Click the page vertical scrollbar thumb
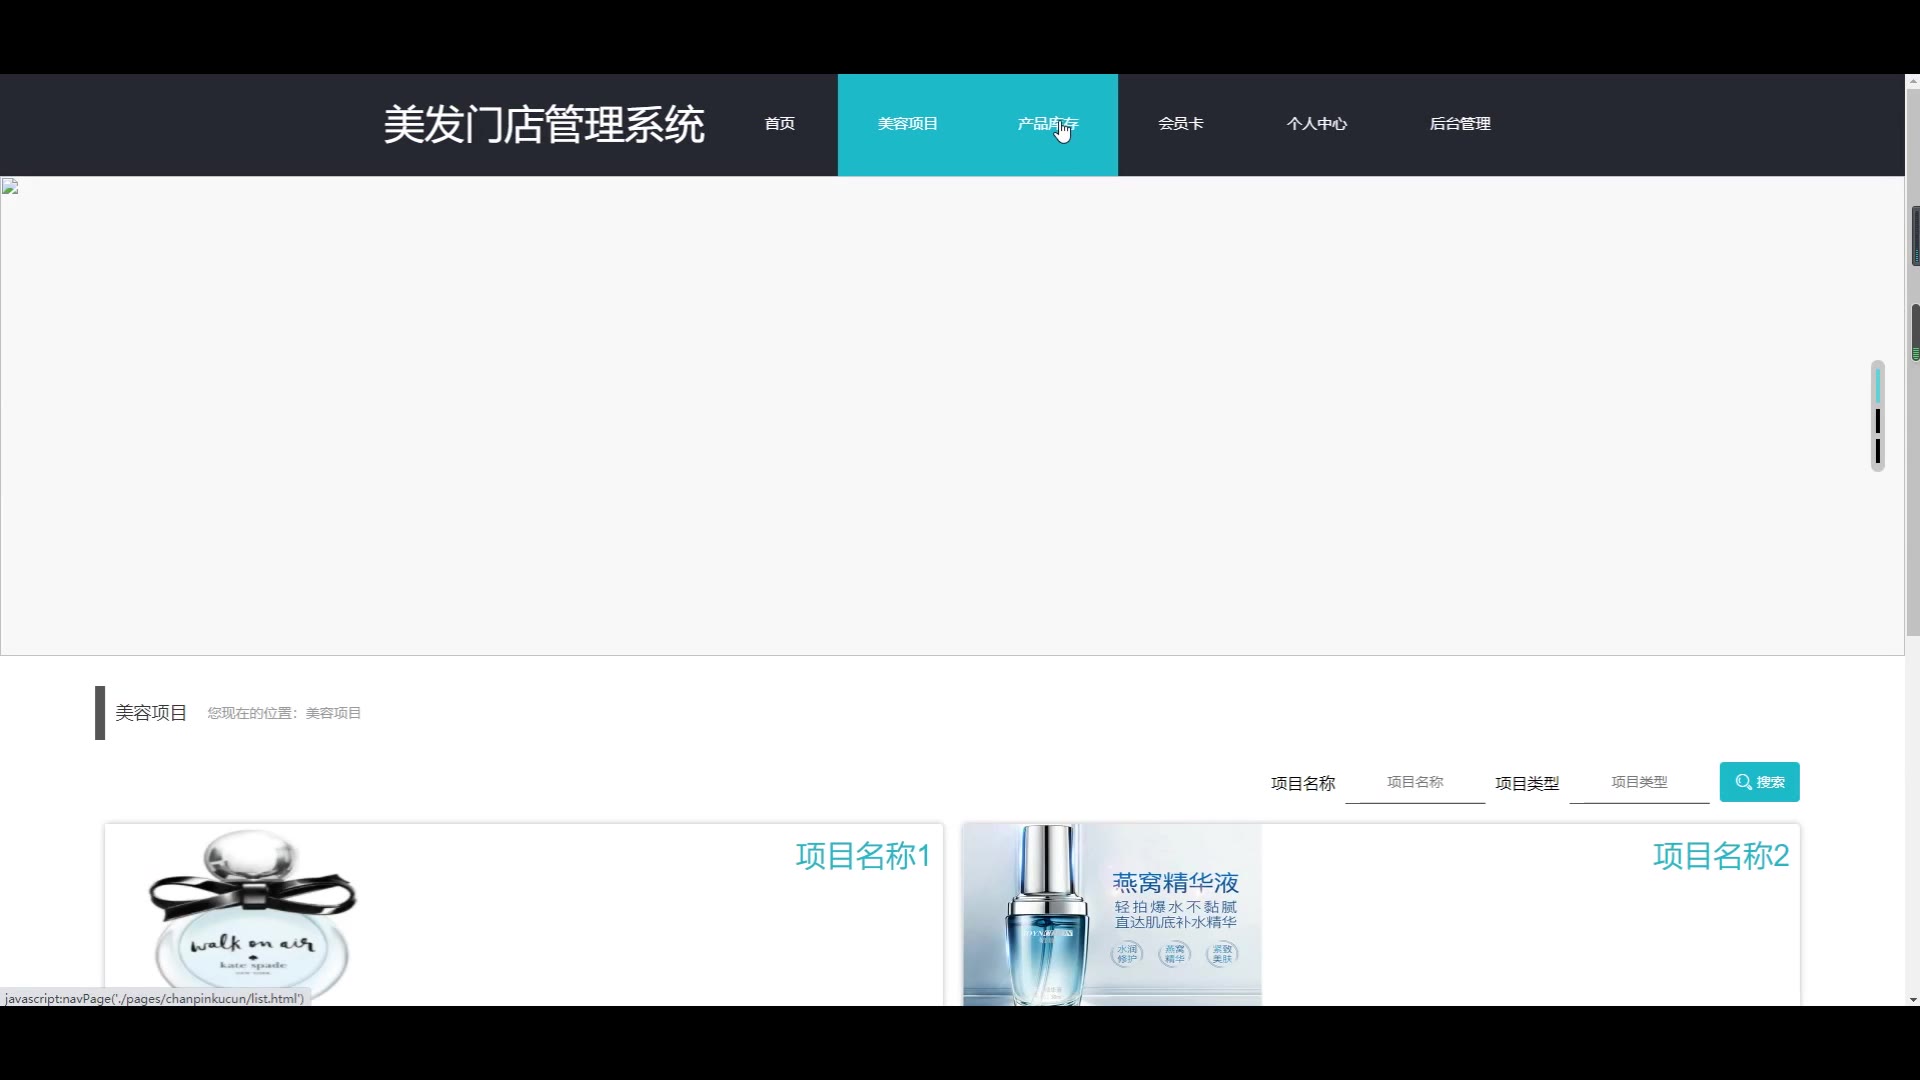 pos(1912,360)
